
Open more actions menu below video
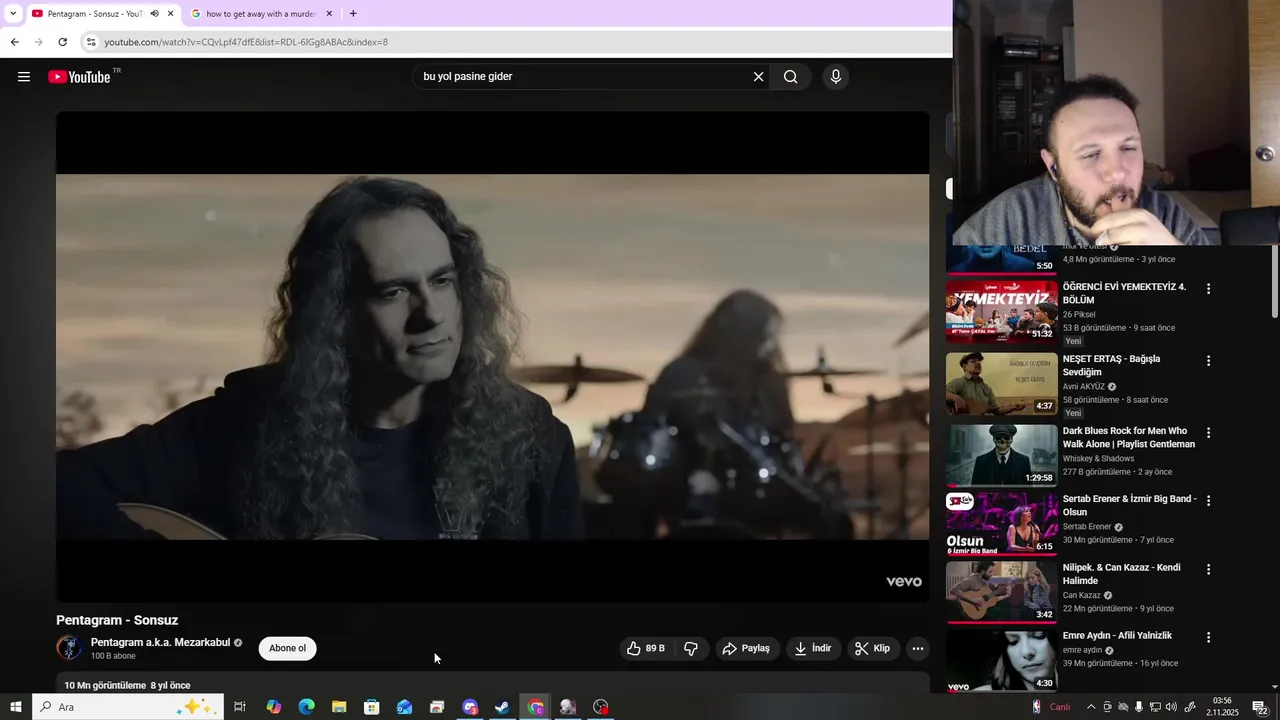pyautogui.click(x=917, y=648)
